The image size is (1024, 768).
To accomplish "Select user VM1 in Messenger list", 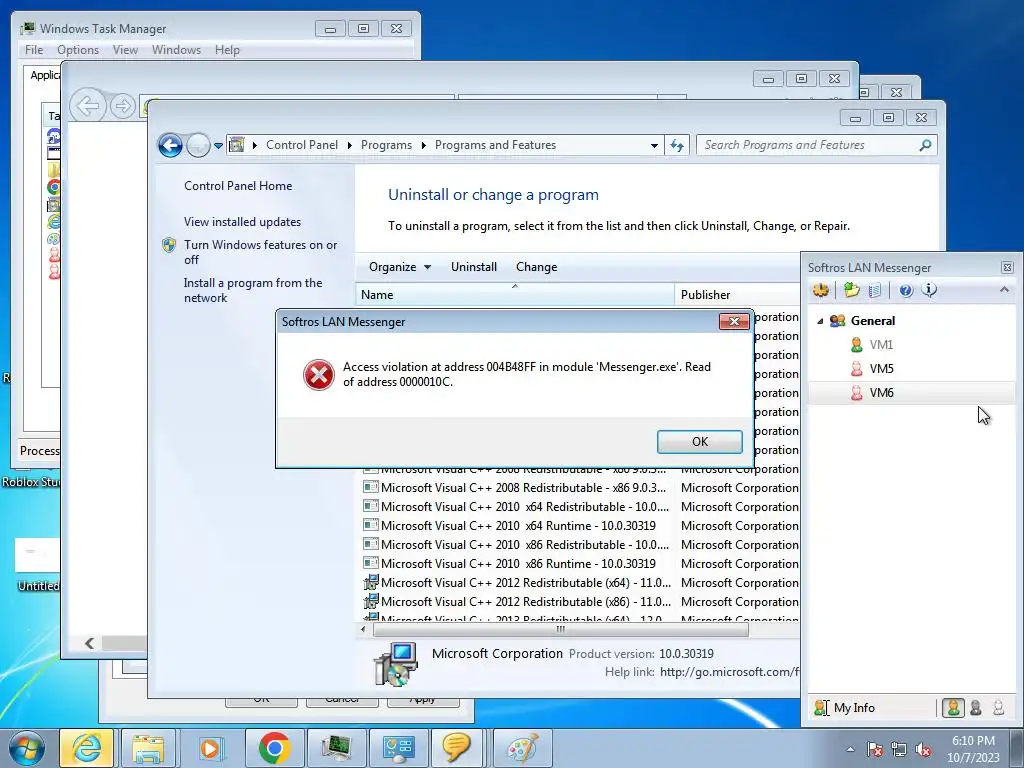I will point(881,345).
